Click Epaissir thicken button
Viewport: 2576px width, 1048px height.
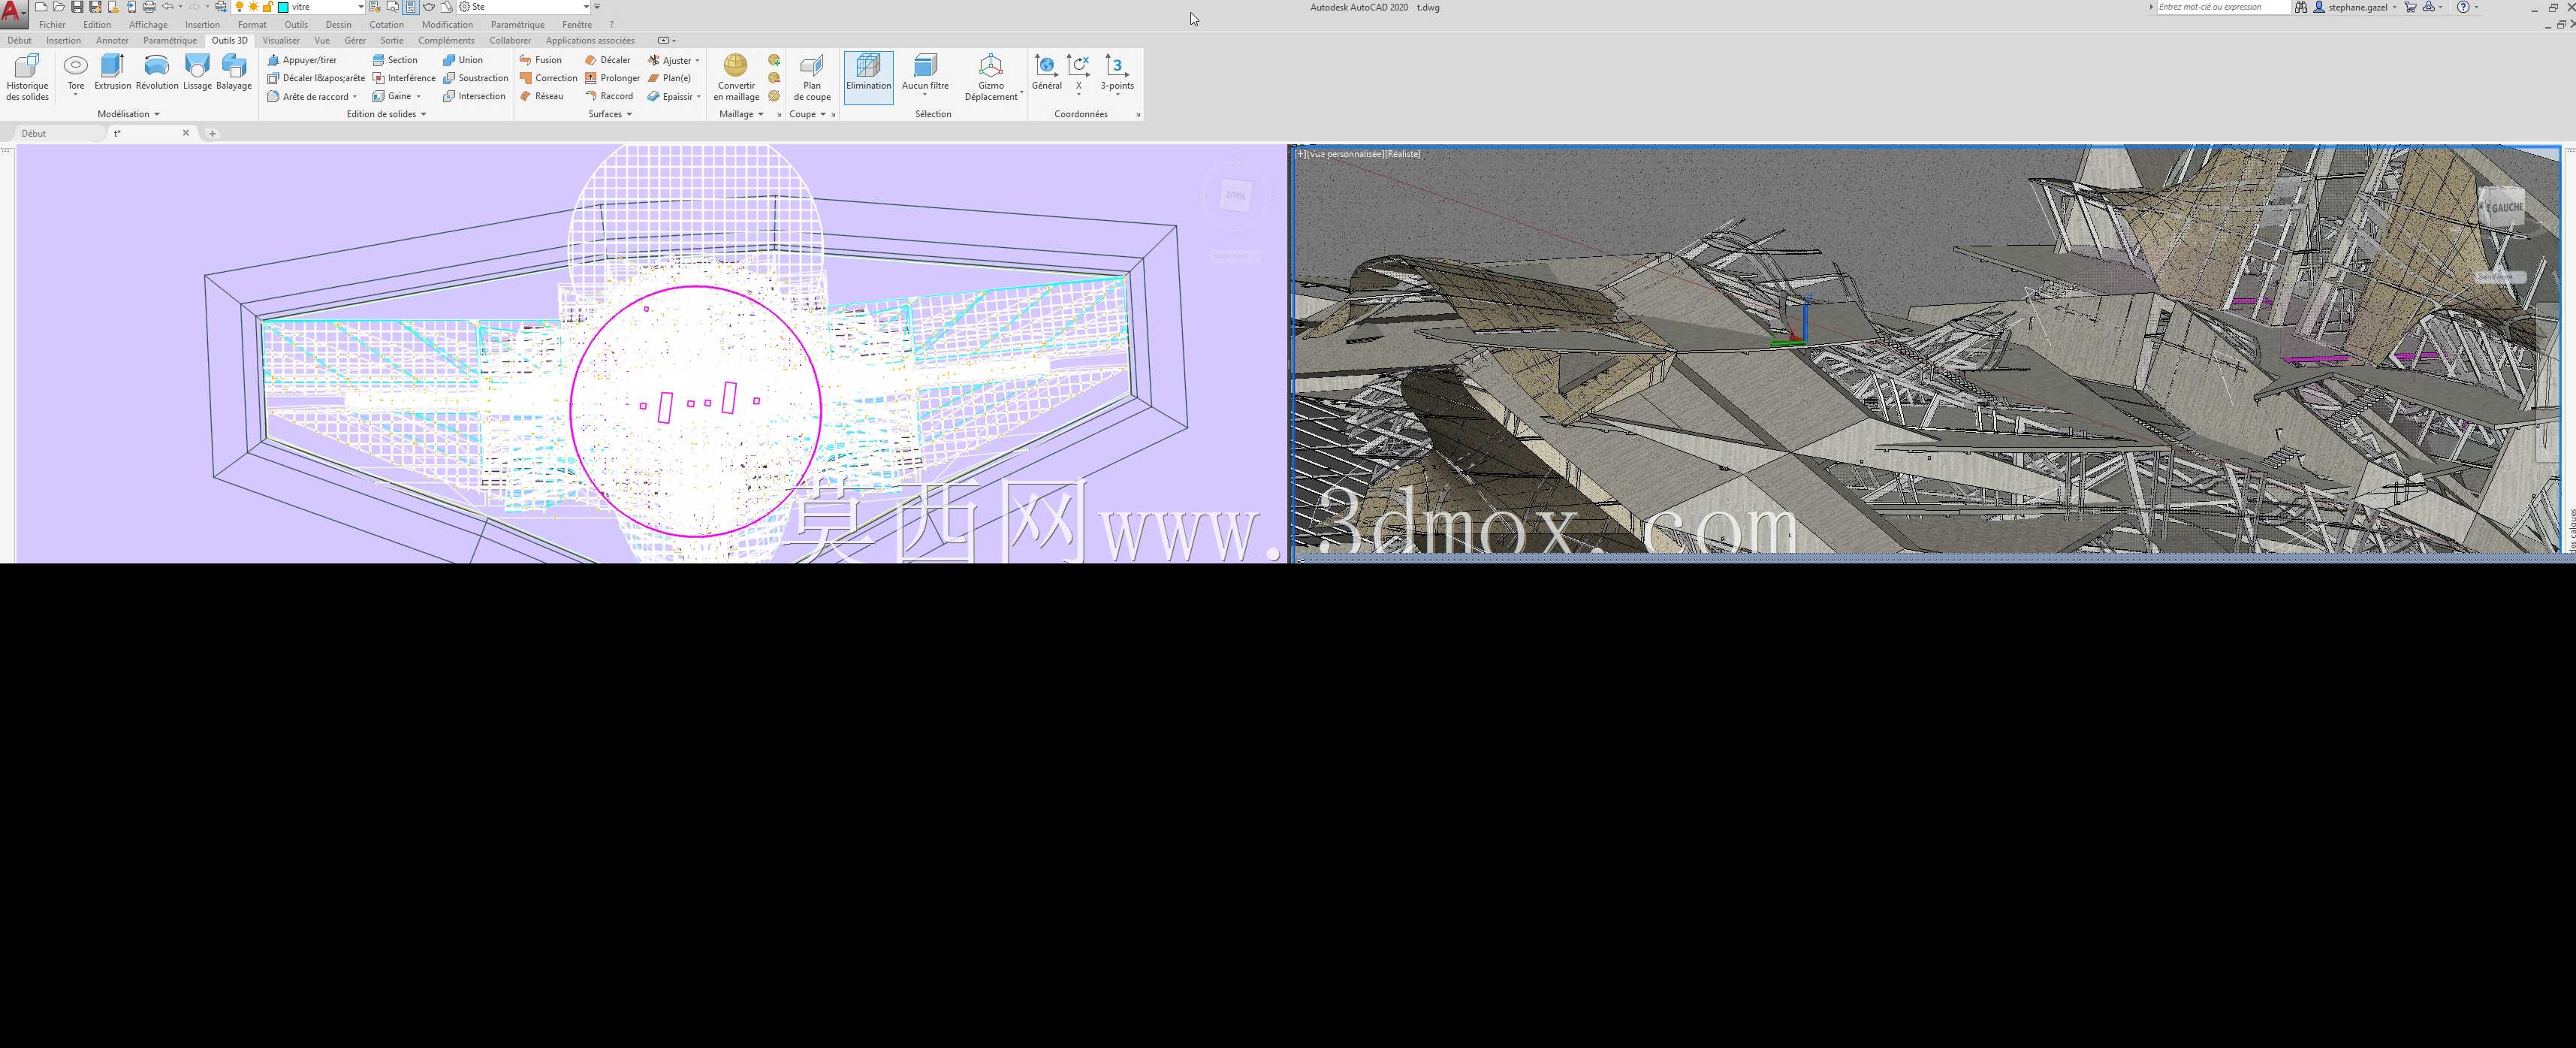point(673,96)
